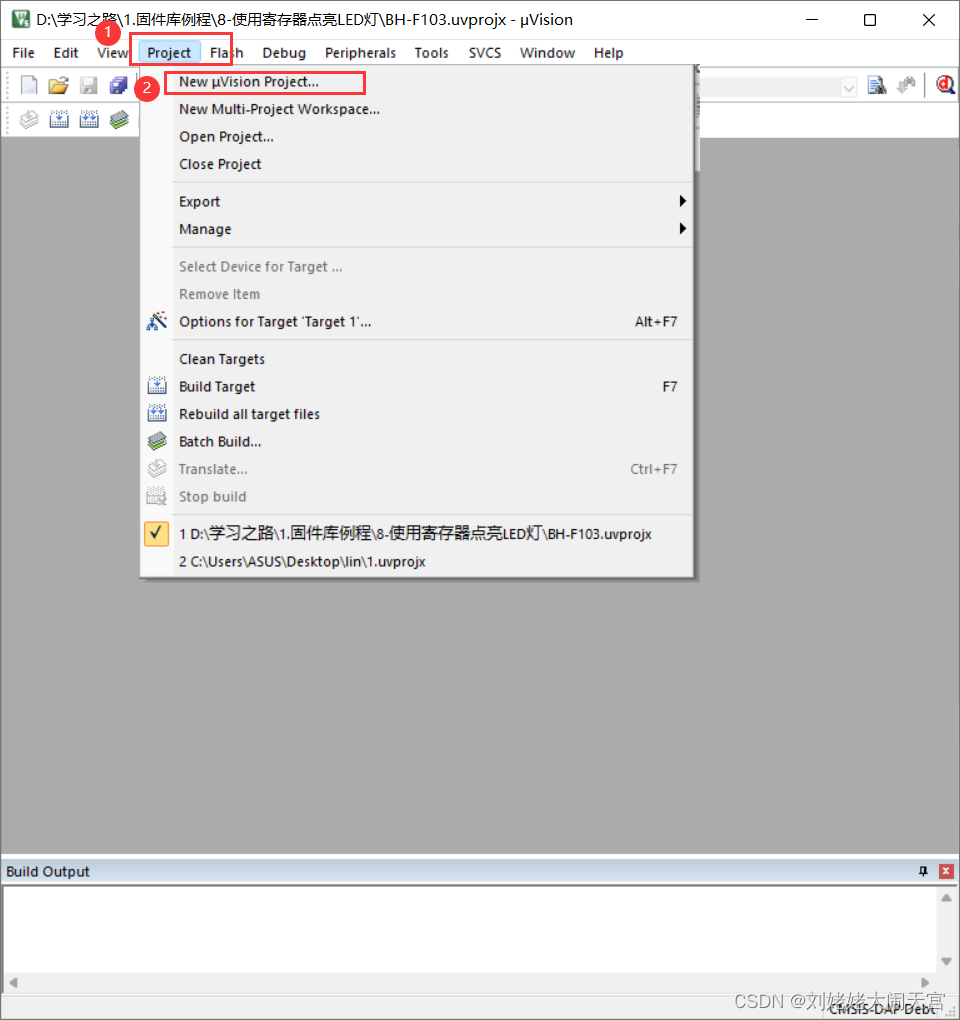
Task: Open the Flash menu
Action: point(226,53)
